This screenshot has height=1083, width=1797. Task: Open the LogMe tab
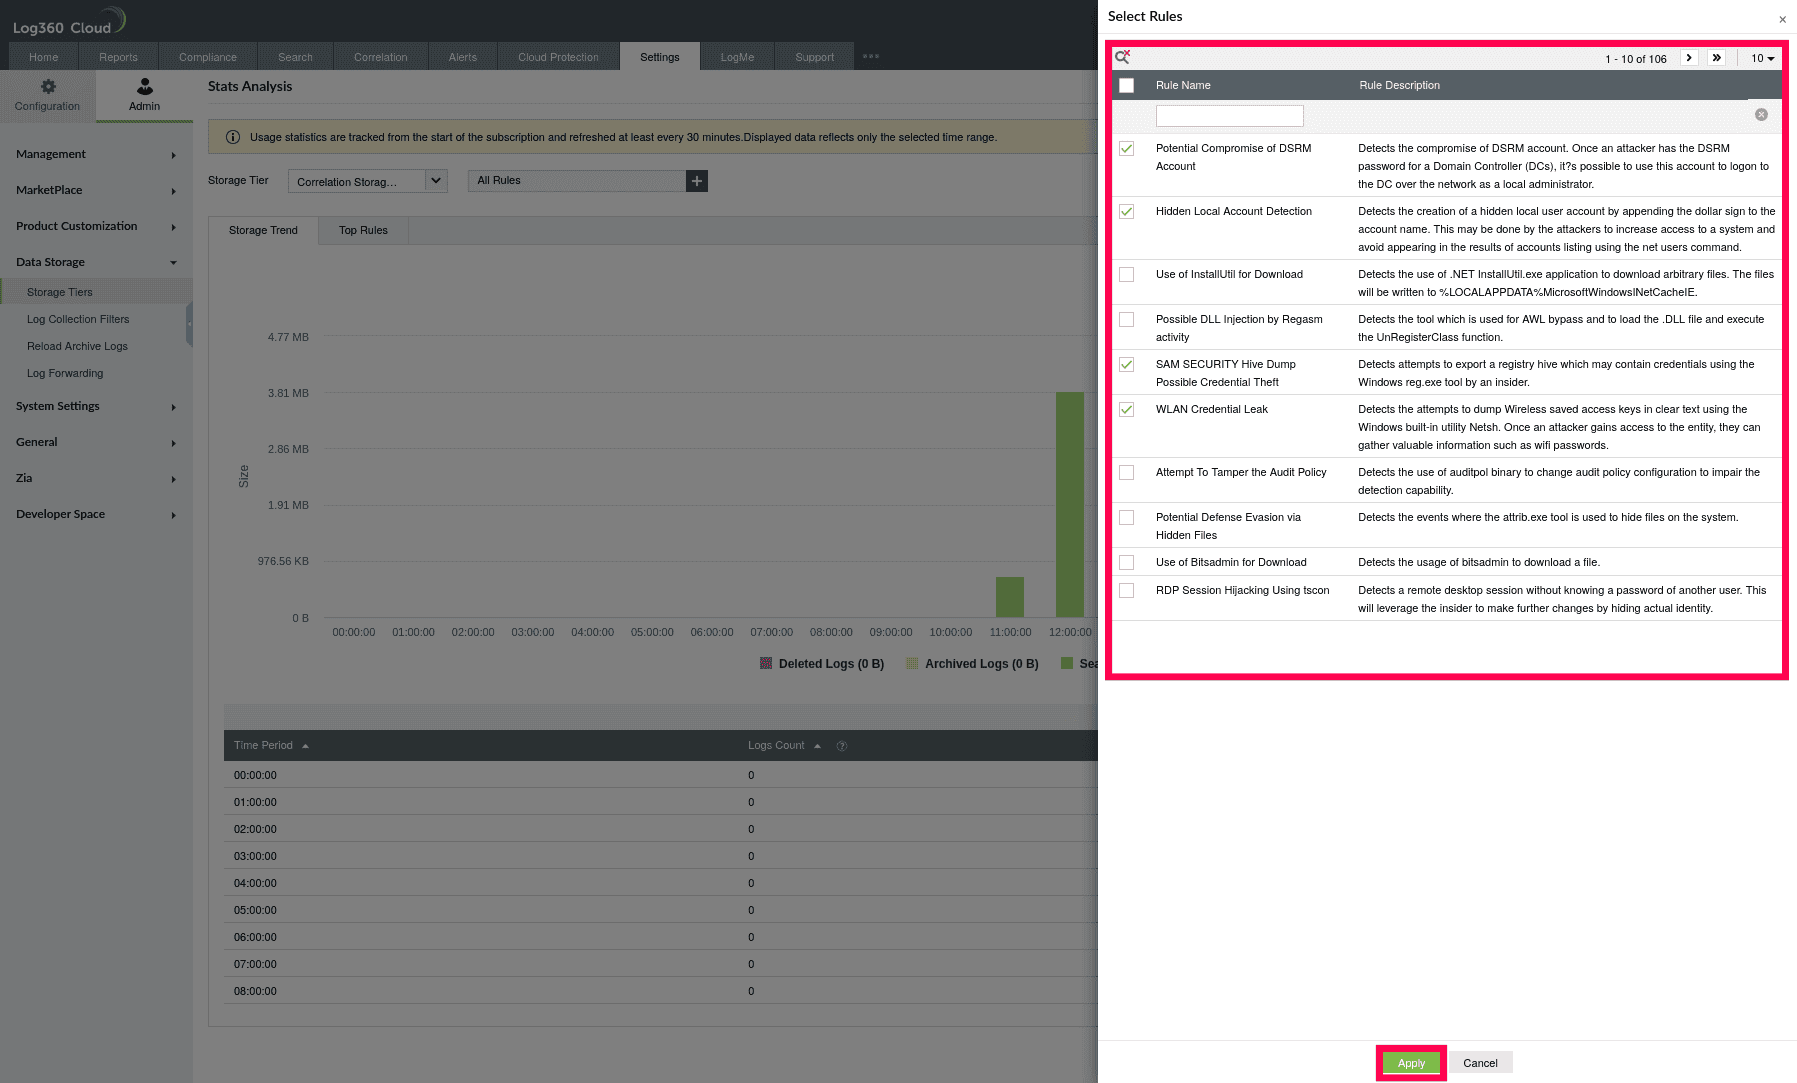[737, 57]
